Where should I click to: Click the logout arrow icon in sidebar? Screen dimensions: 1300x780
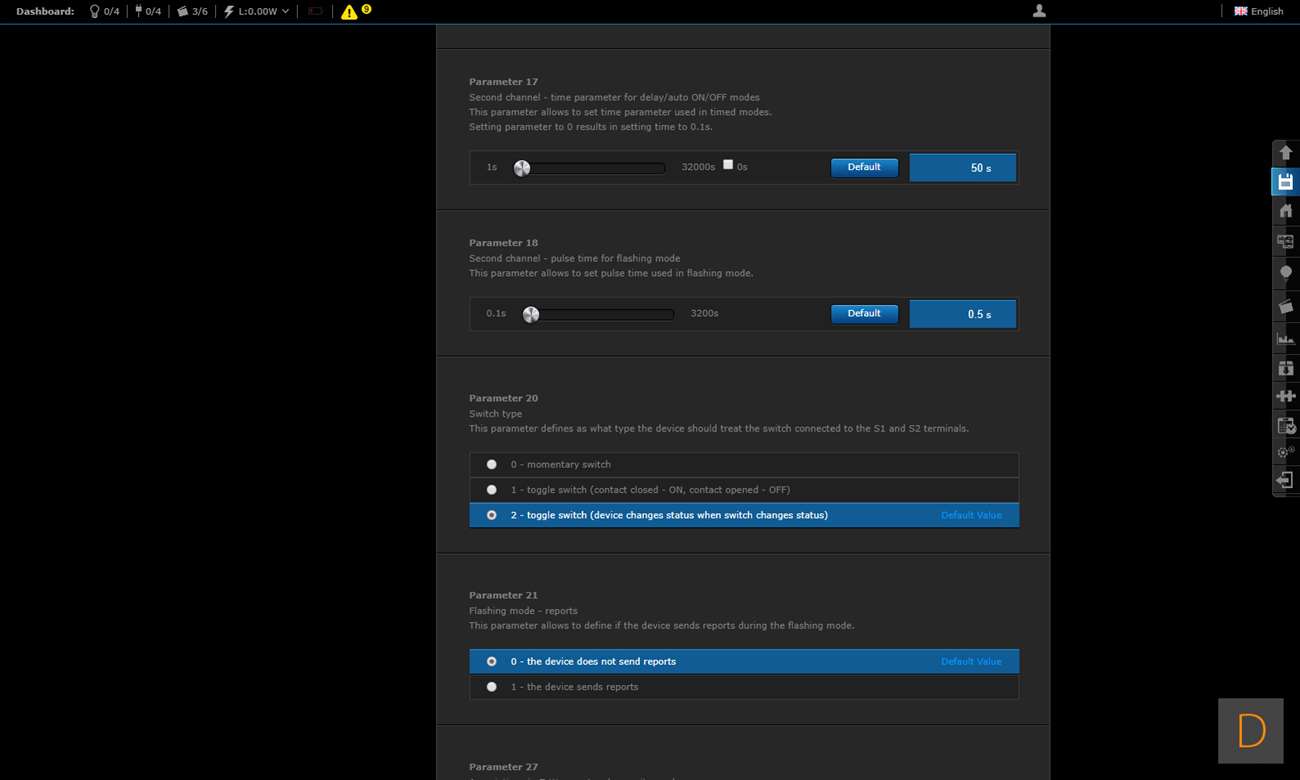click(1285, 481)
